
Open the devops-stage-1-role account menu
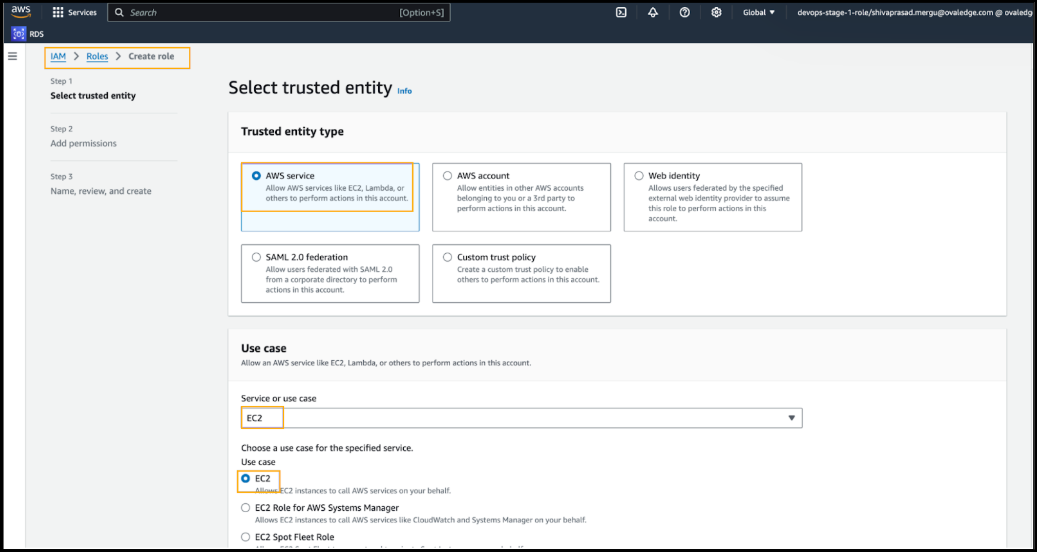[x=910, y=13]
